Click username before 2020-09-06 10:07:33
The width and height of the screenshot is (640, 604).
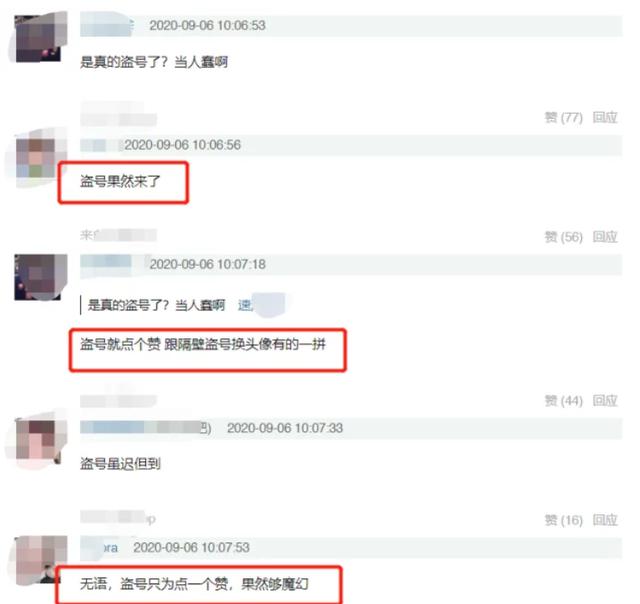[145, 428]
